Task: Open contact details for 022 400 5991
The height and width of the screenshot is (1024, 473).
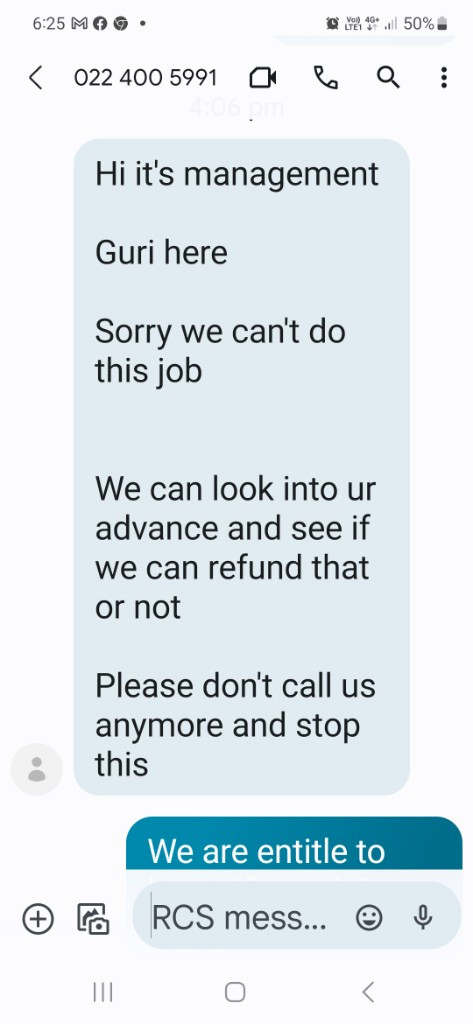Action: 145,78
